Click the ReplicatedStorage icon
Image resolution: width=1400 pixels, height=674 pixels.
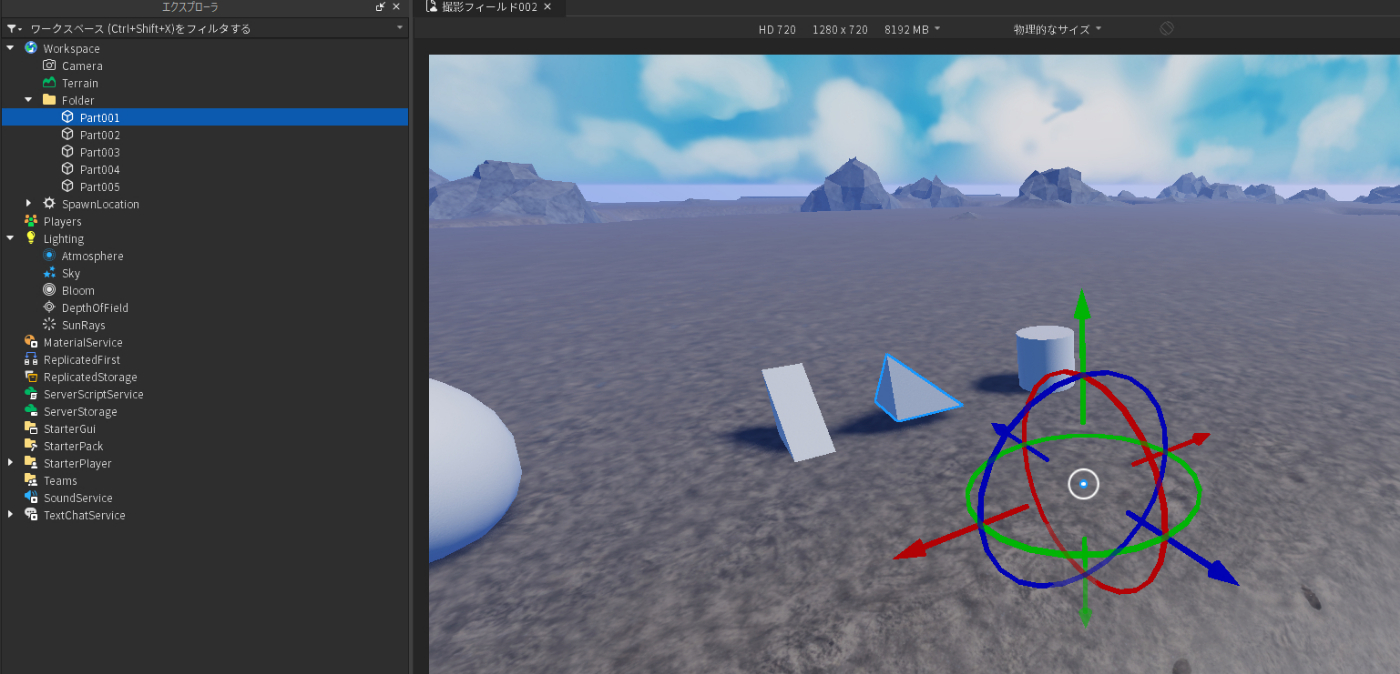(31, 377)
